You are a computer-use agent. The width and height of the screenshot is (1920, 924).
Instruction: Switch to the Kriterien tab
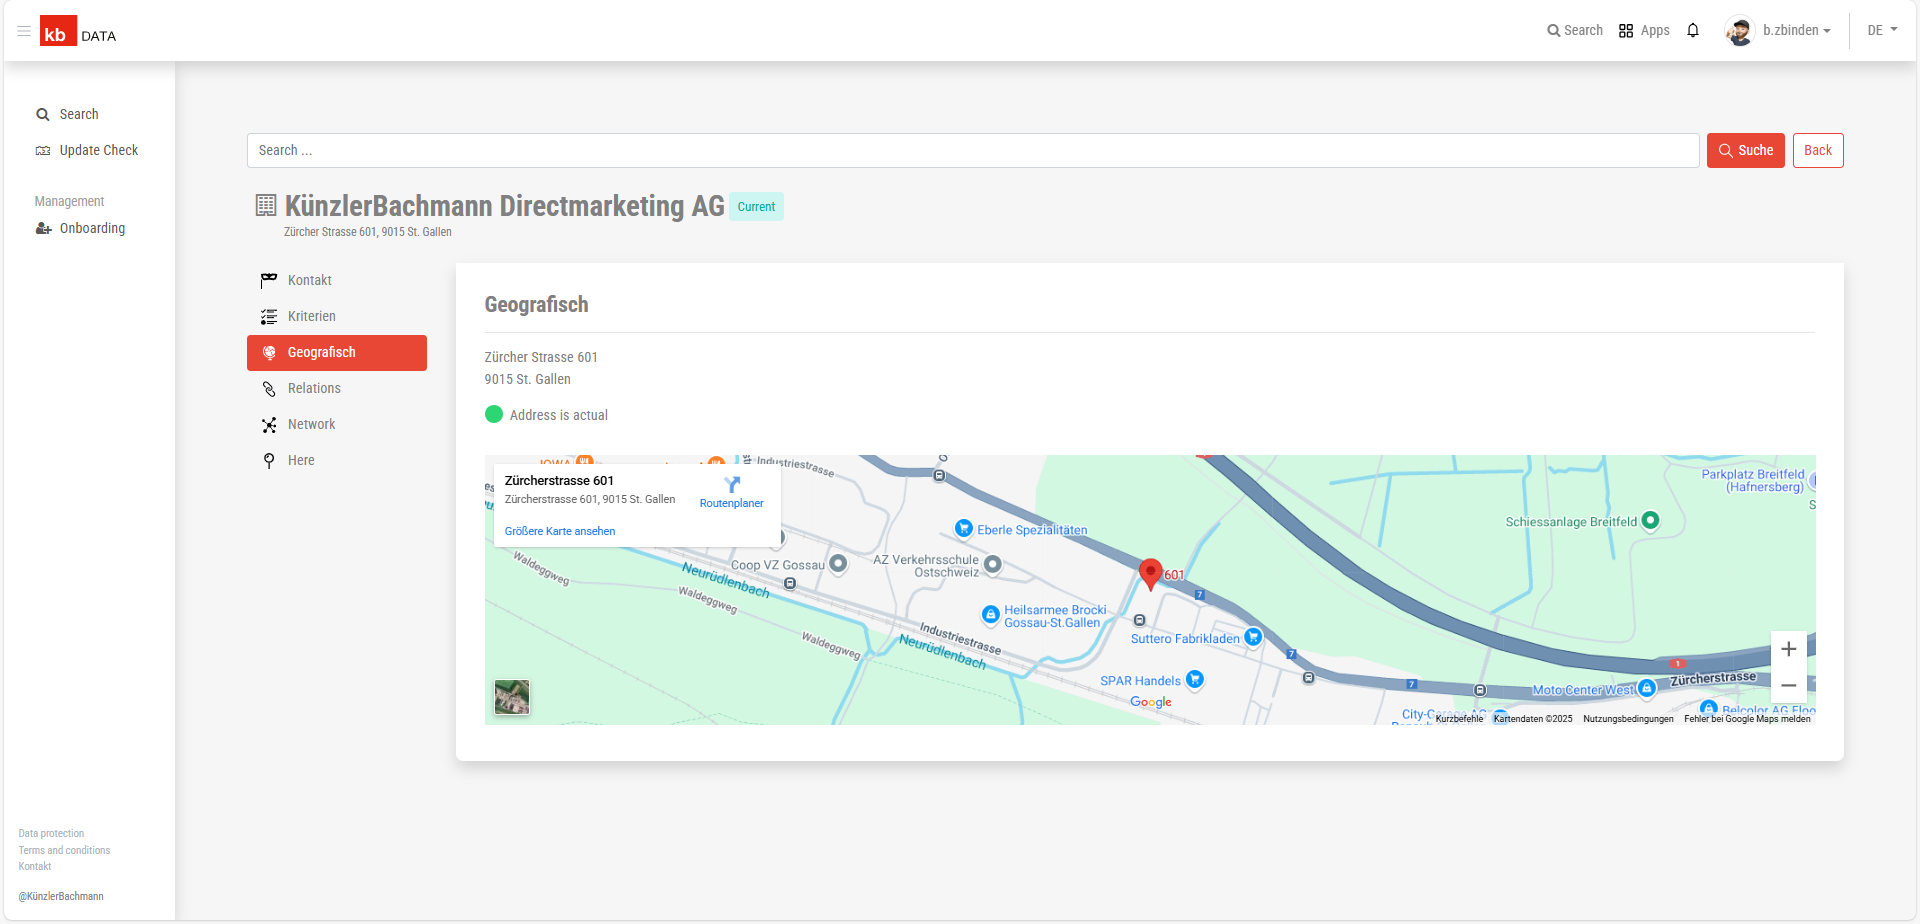tap(337, 316)
